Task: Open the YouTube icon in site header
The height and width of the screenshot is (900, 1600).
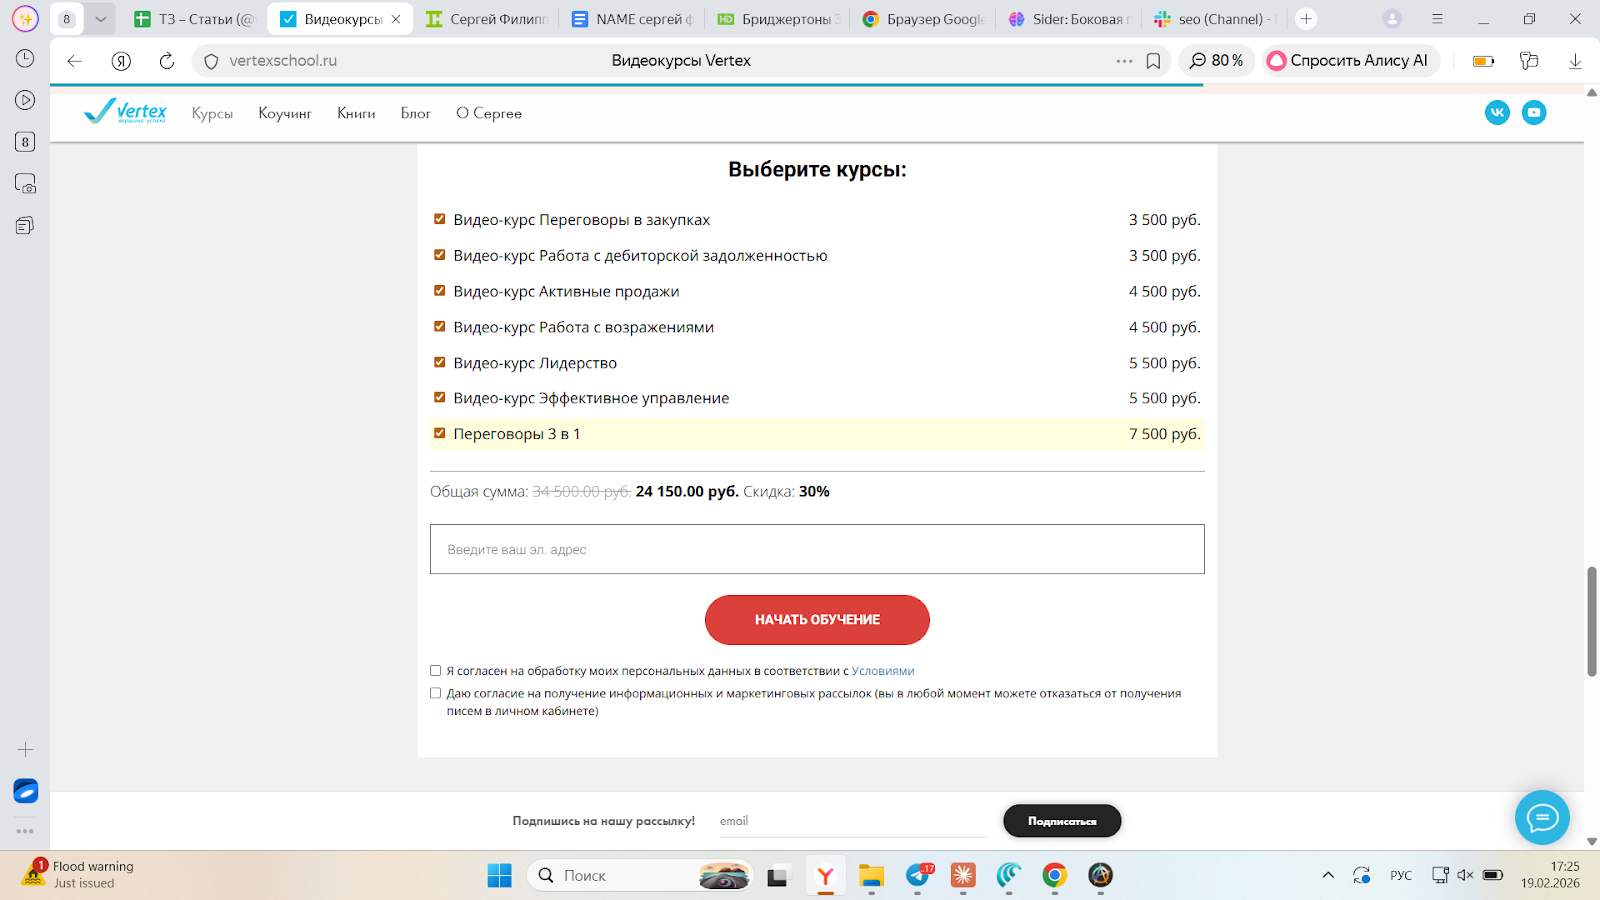Action: coord(1534,113)
